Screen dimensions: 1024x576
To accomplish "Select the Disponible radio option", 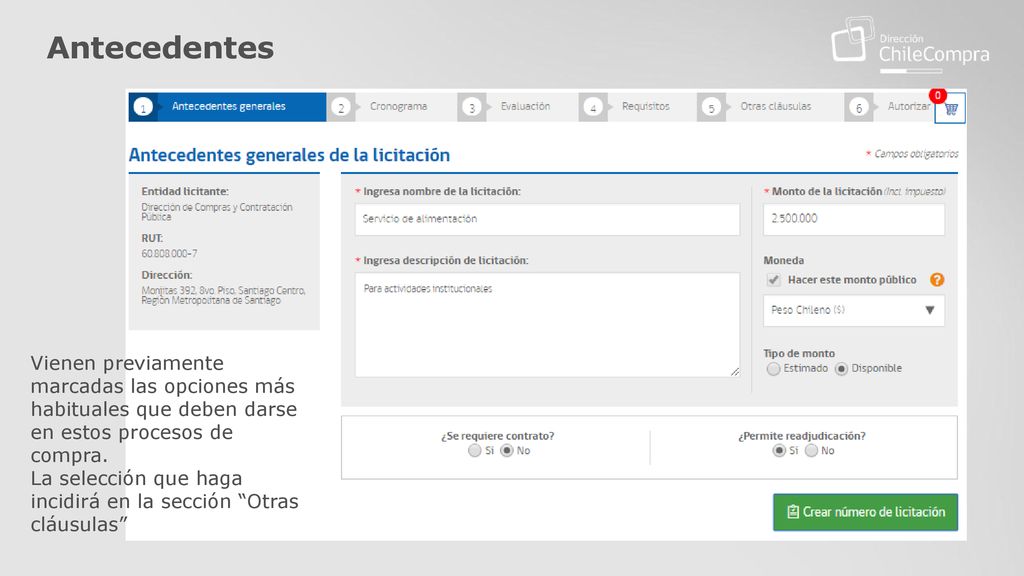I will [x=841, y=369].
